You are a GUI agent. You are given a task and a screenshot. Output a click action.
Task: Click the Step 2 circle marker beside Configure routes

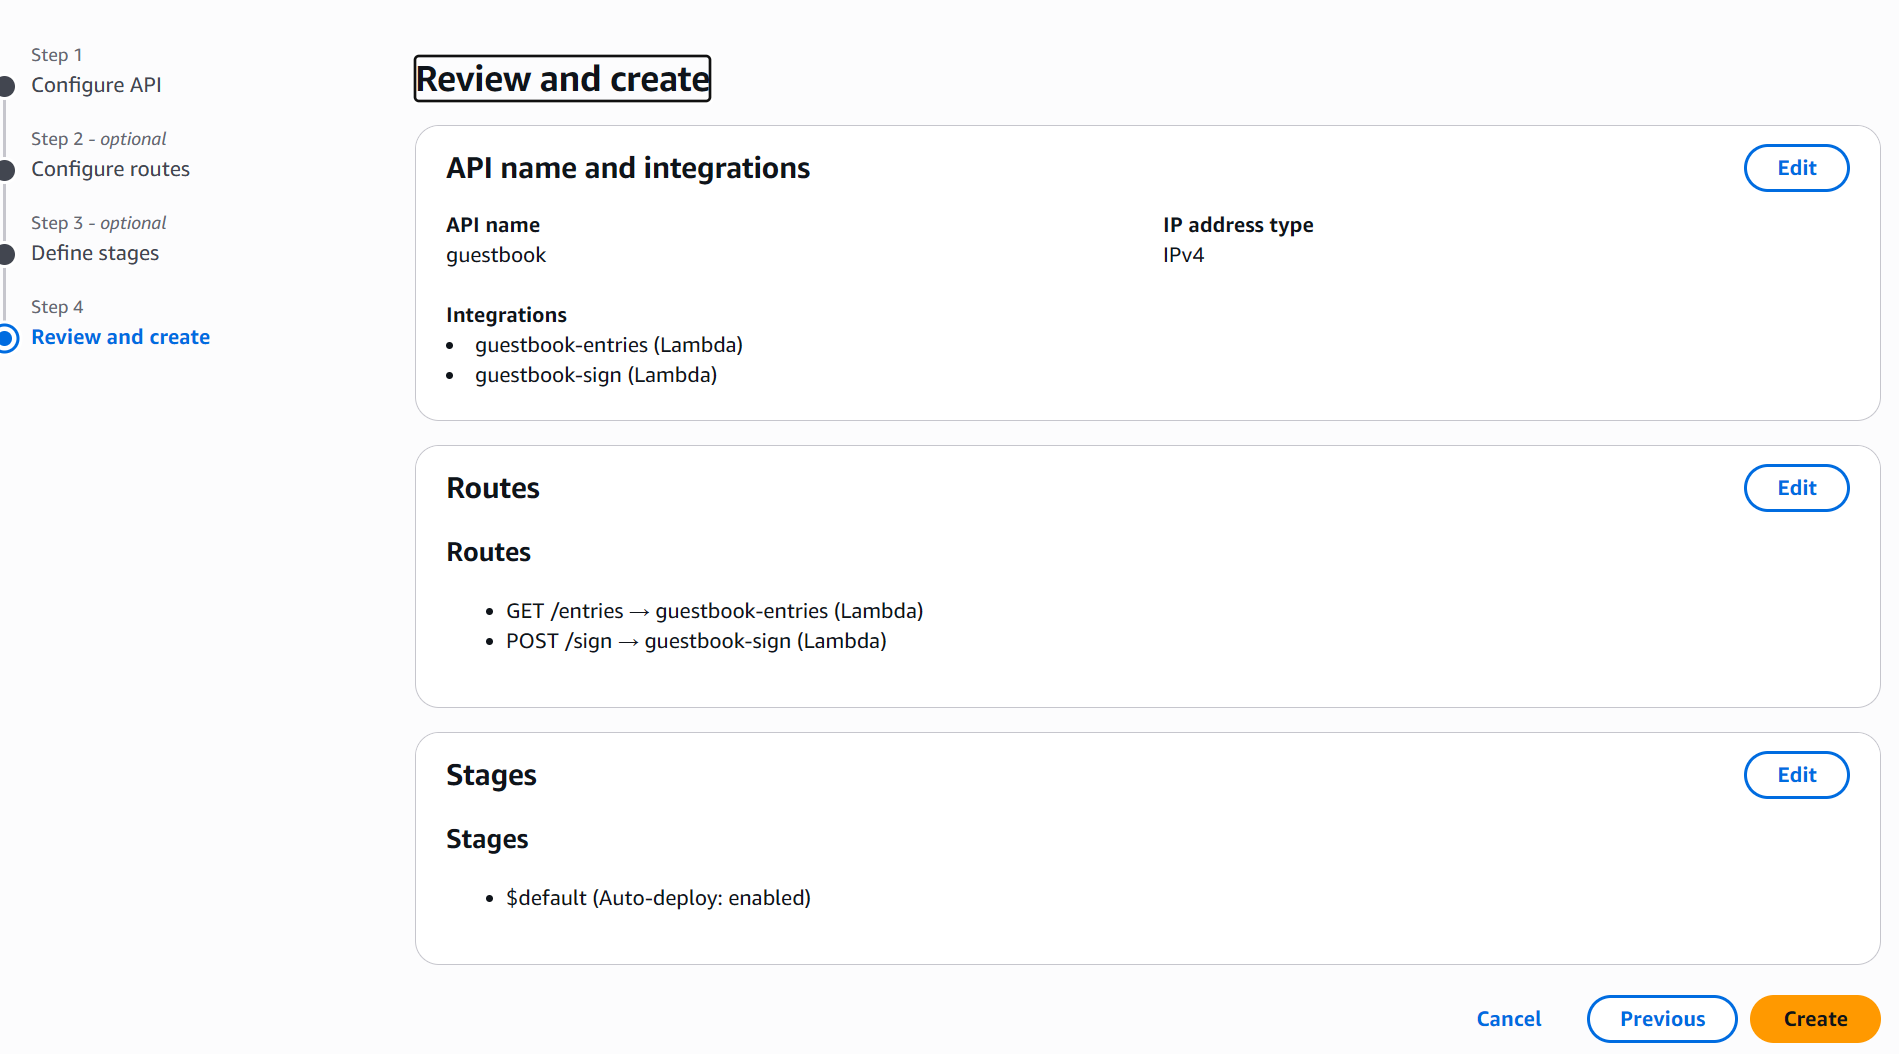pos(7,170)
